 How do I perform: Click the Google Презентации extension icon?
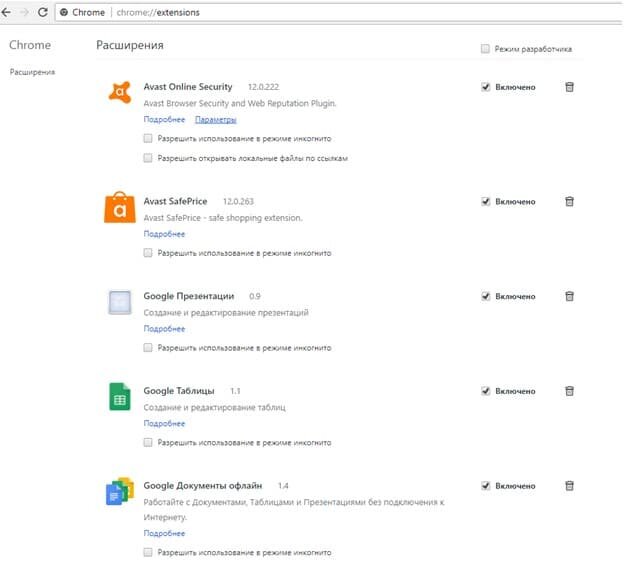[120, 302]
